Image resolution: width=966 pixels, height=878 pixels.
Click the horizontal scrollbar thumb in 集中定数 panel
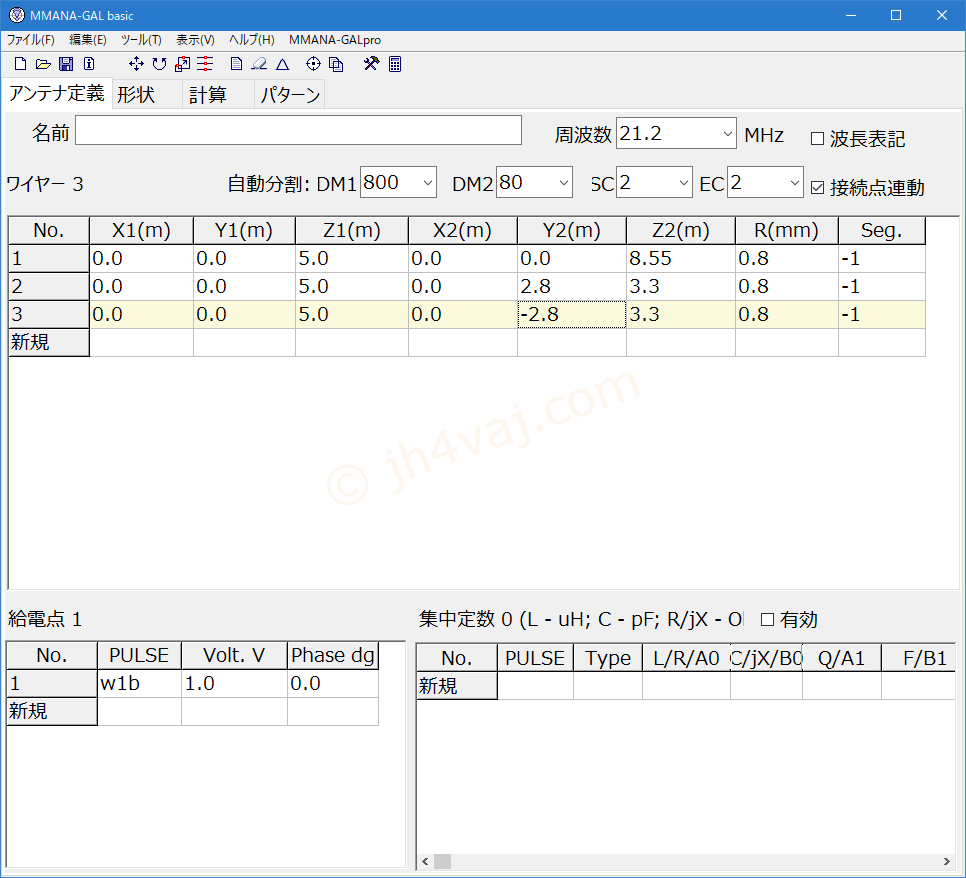point(442,861)
